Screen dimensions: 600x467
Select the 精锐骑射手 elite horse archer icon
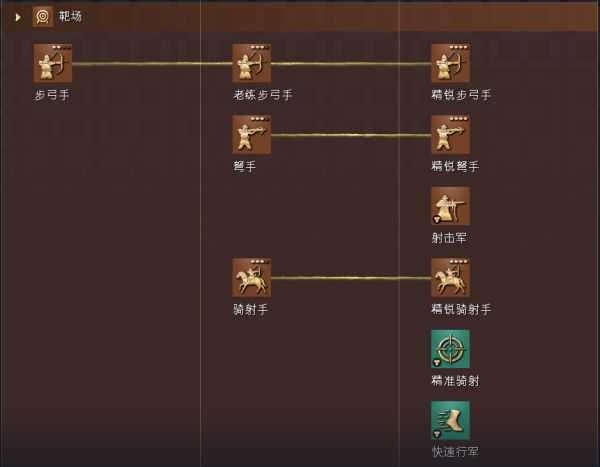coord(451,278)
